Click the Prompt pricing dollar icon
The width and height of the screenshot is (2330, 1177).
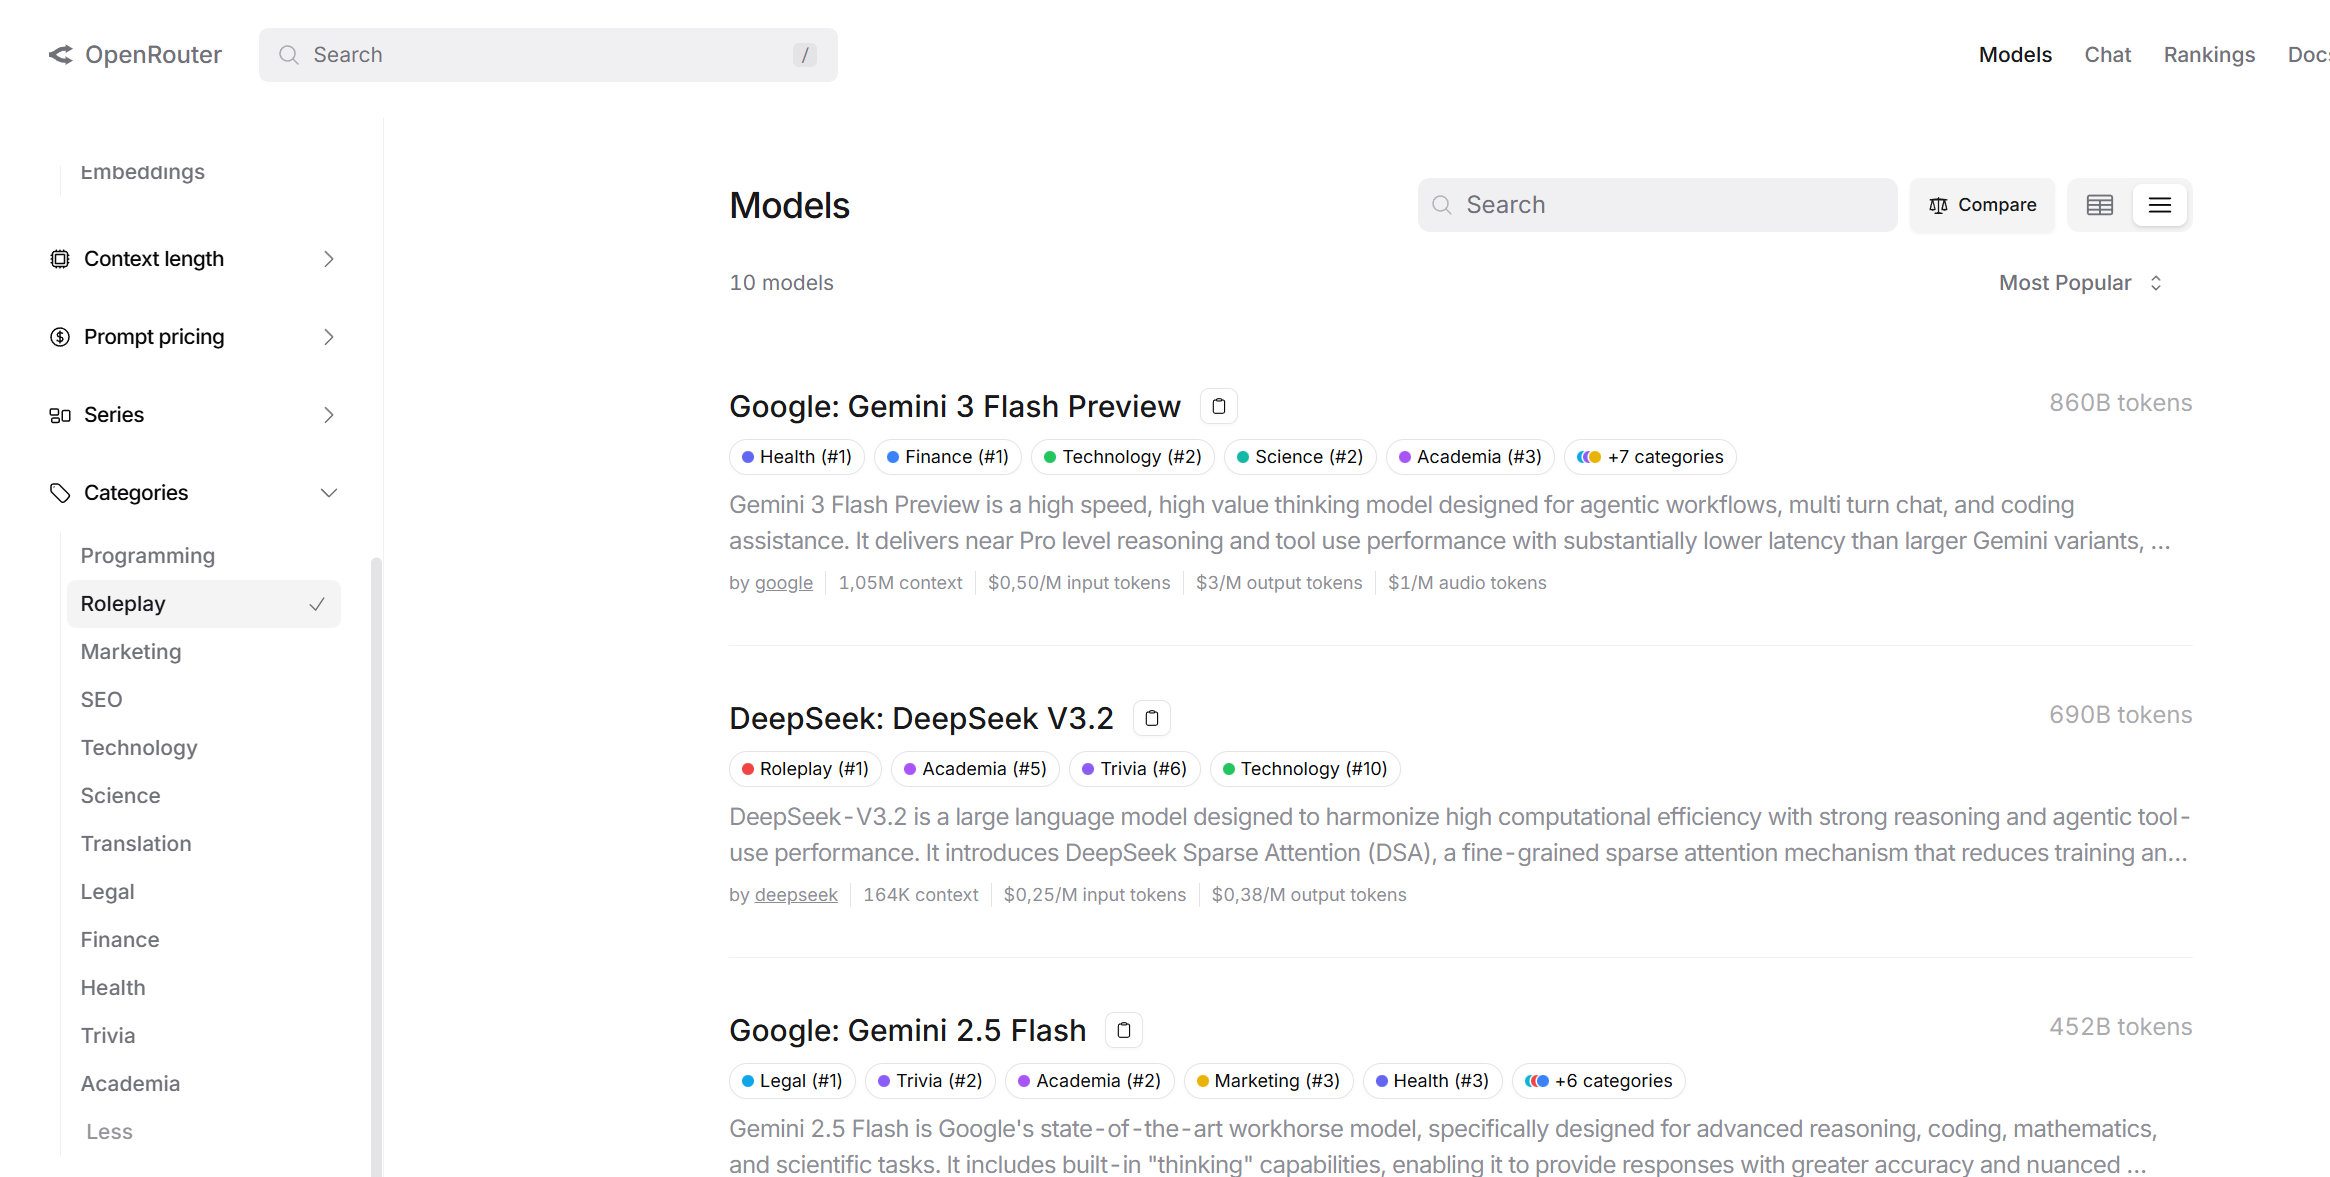60,337
